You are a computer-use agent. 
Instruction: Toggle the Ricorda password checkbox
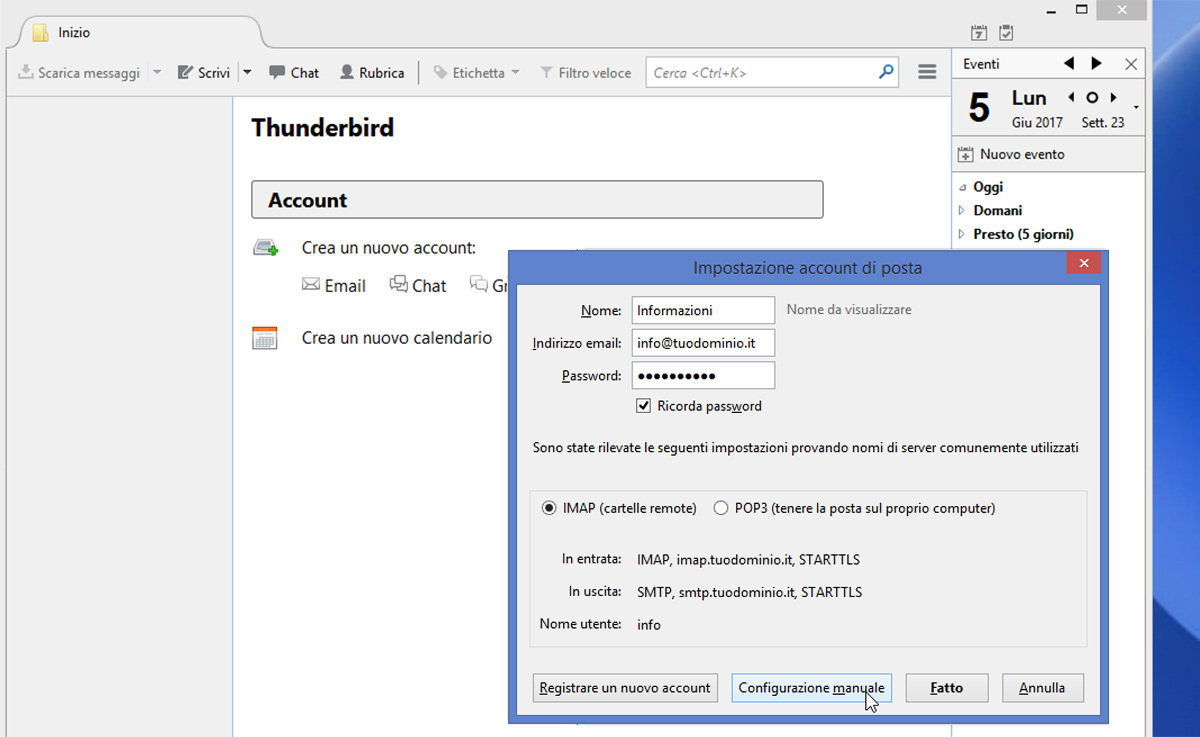644,406
